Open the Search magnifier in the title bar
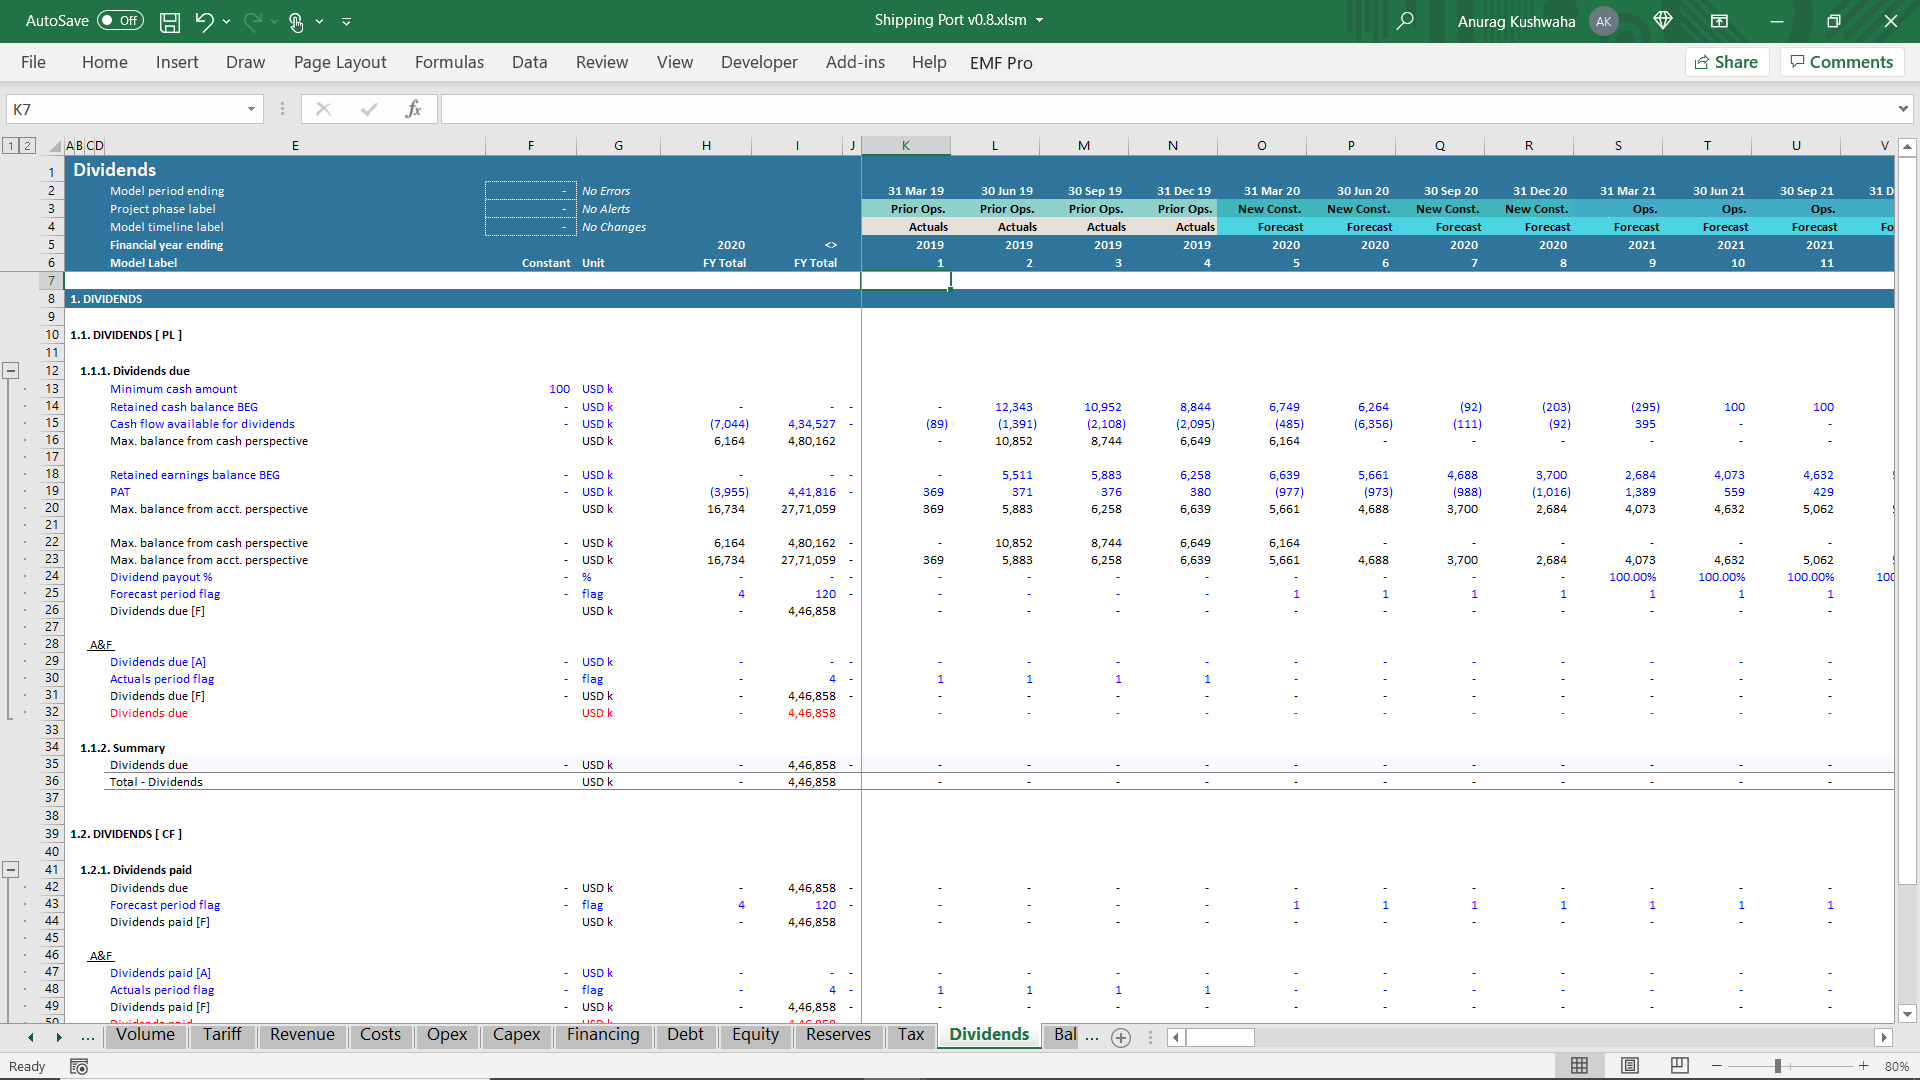The height and width of the screenshot is (1080, 1920). 1405,21
